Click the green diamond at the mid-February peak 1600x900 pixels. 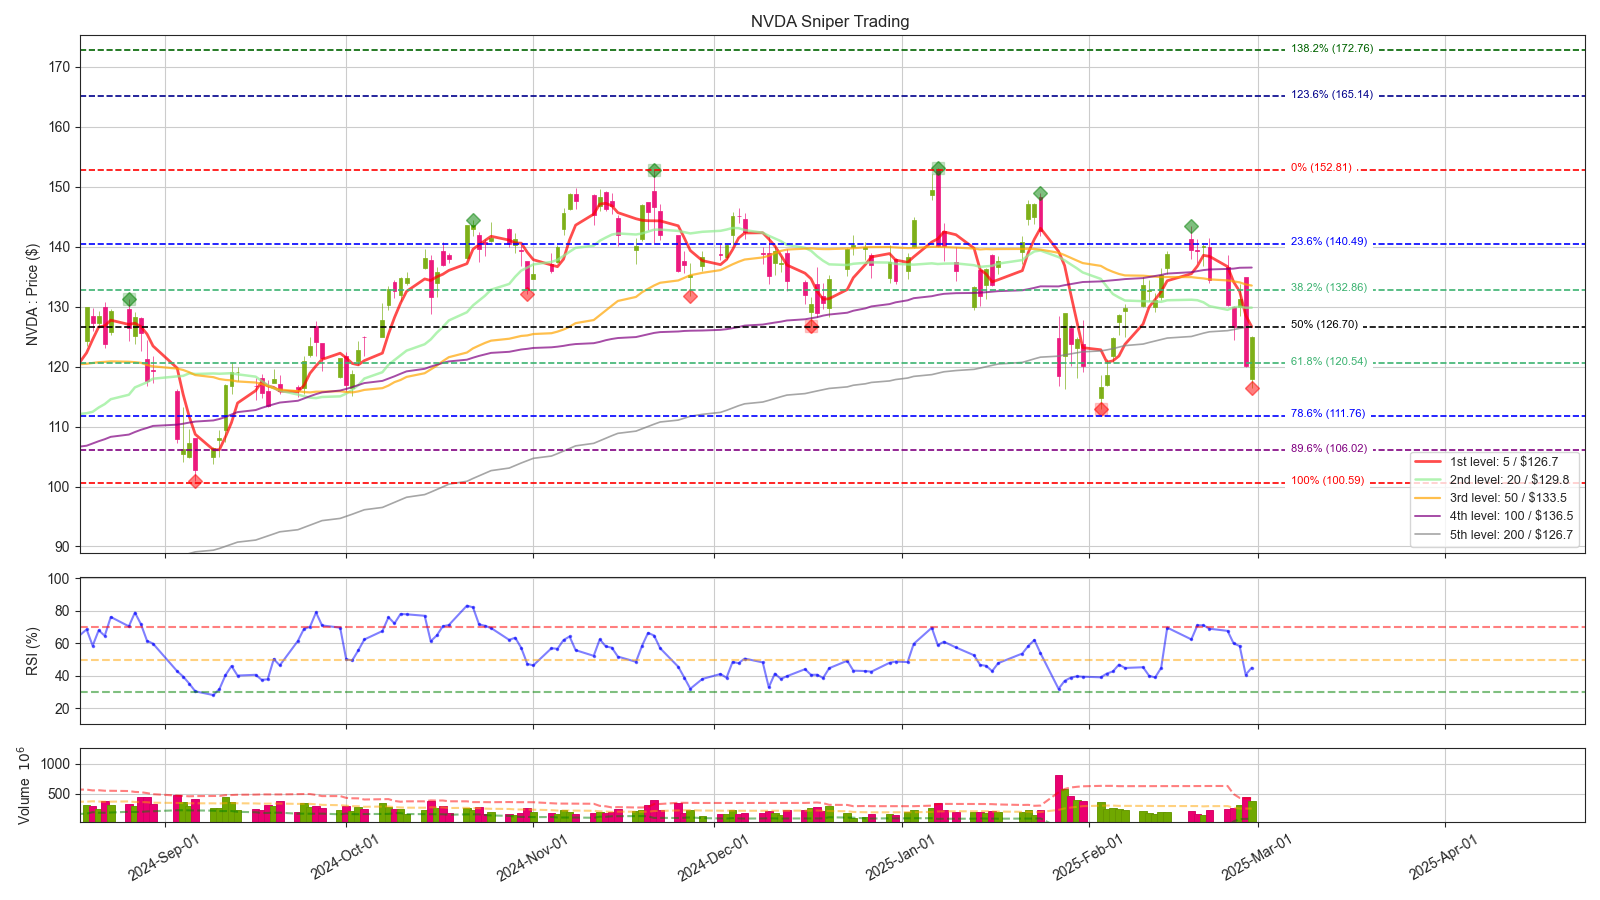point(1191,227)
